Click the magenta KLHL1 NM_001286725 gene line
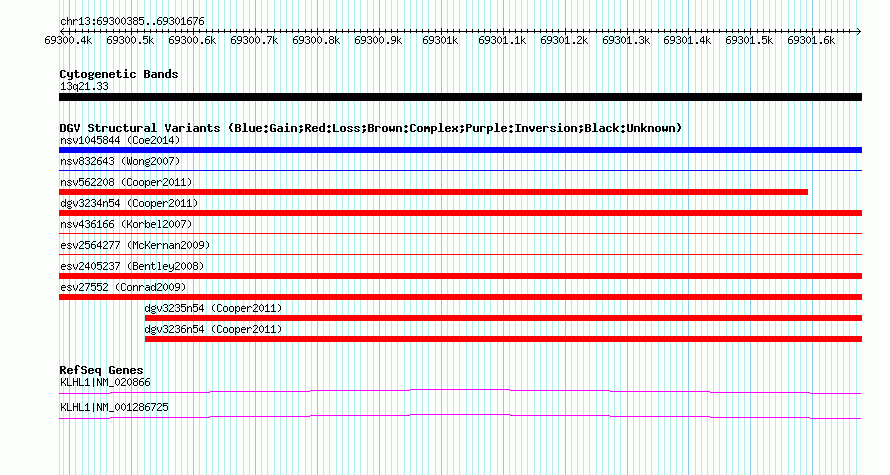Viewport: 890px width, 475px height. coord(460,417)
